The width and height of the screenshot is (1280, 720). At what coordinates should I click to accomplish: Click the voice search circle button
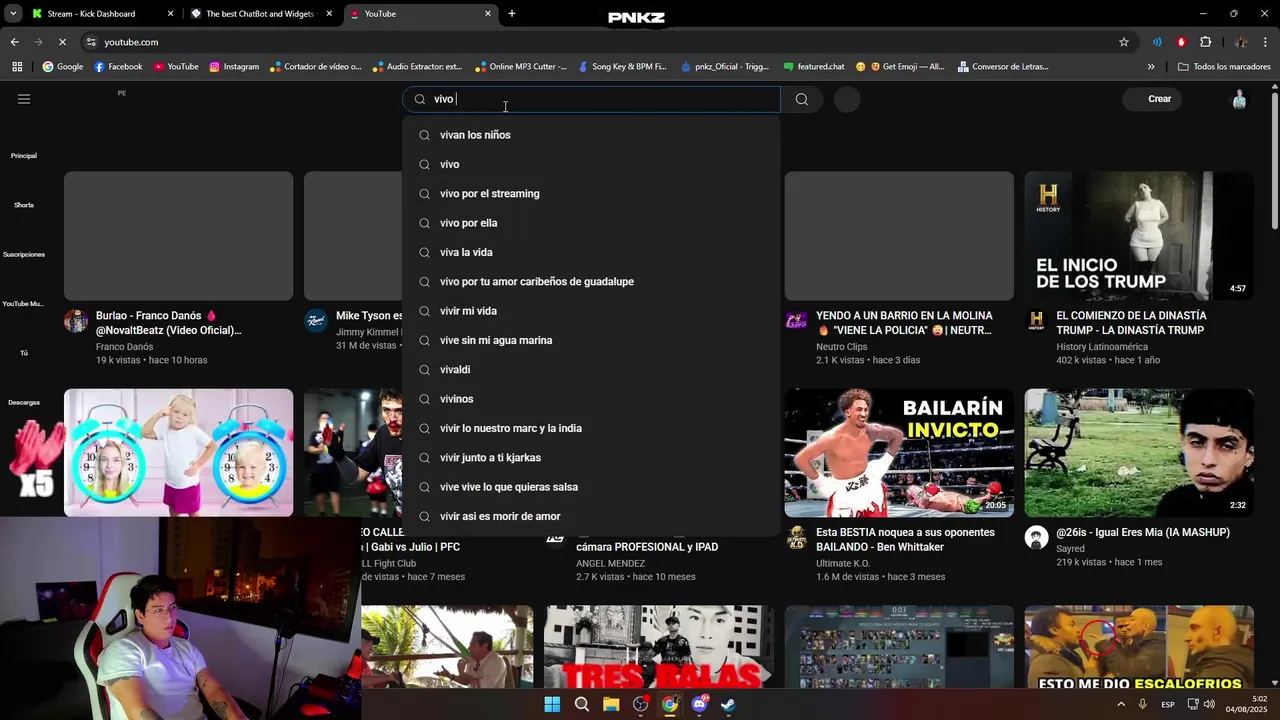click(x=847, y=99)
